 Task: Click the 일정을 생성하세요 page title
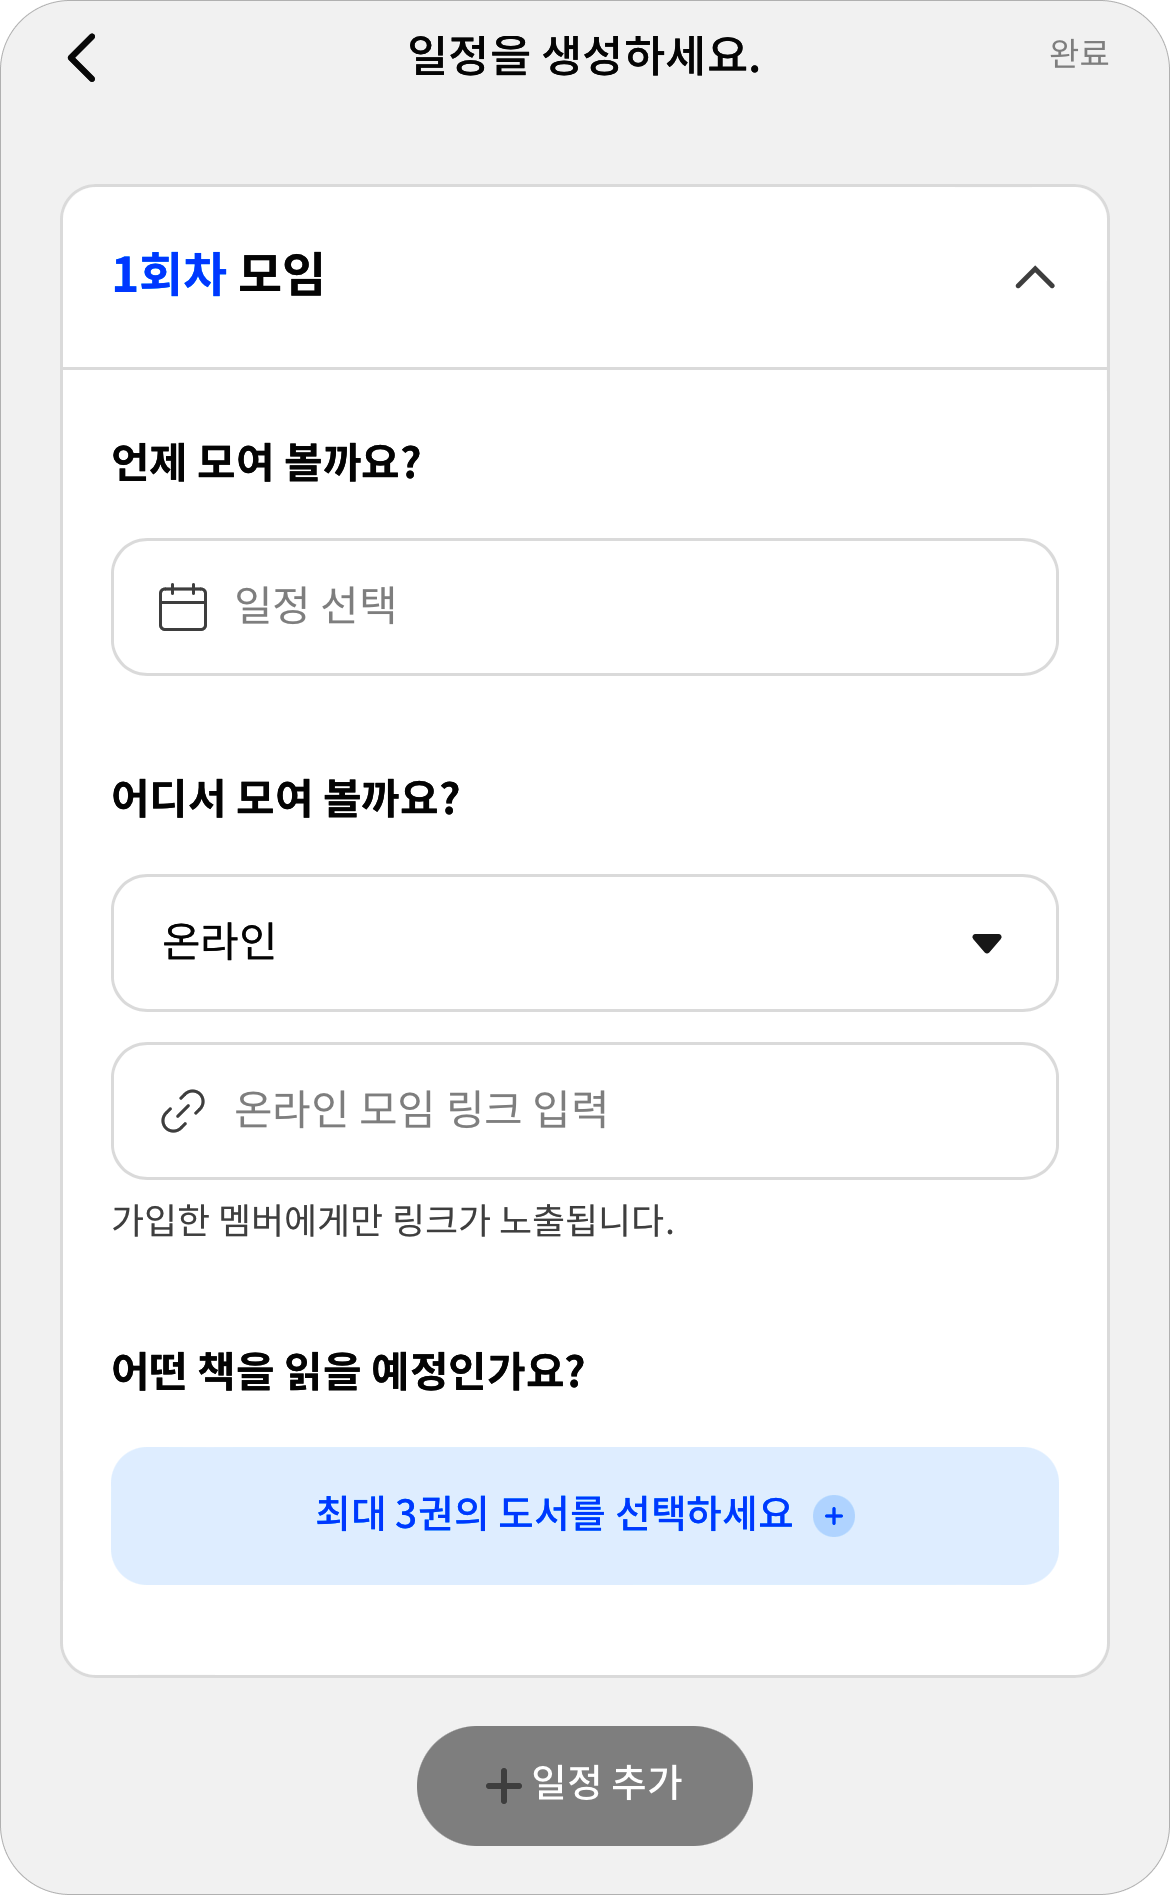coord(585,55)
